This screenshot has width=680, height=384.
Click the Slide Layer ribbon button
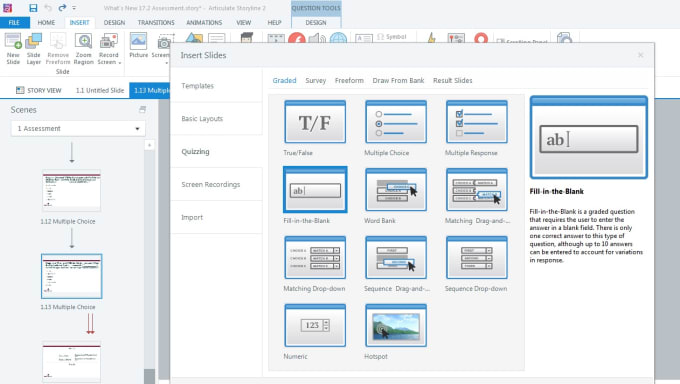[x=33, y=49]
